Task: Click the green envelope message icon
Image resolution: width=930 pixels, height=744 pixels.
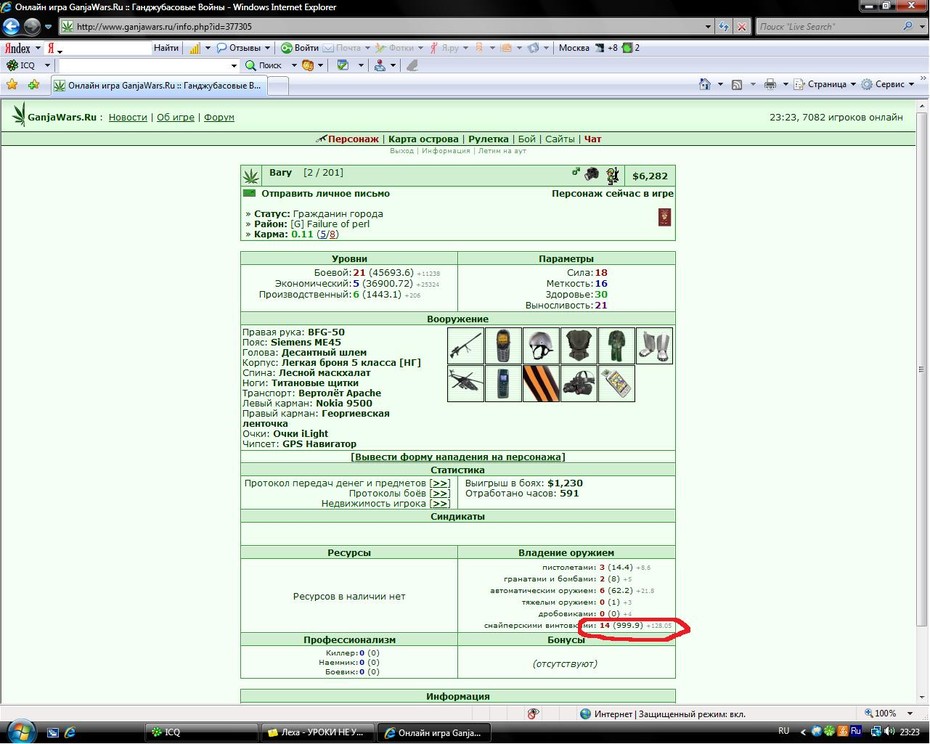Action: click(249, 193)
